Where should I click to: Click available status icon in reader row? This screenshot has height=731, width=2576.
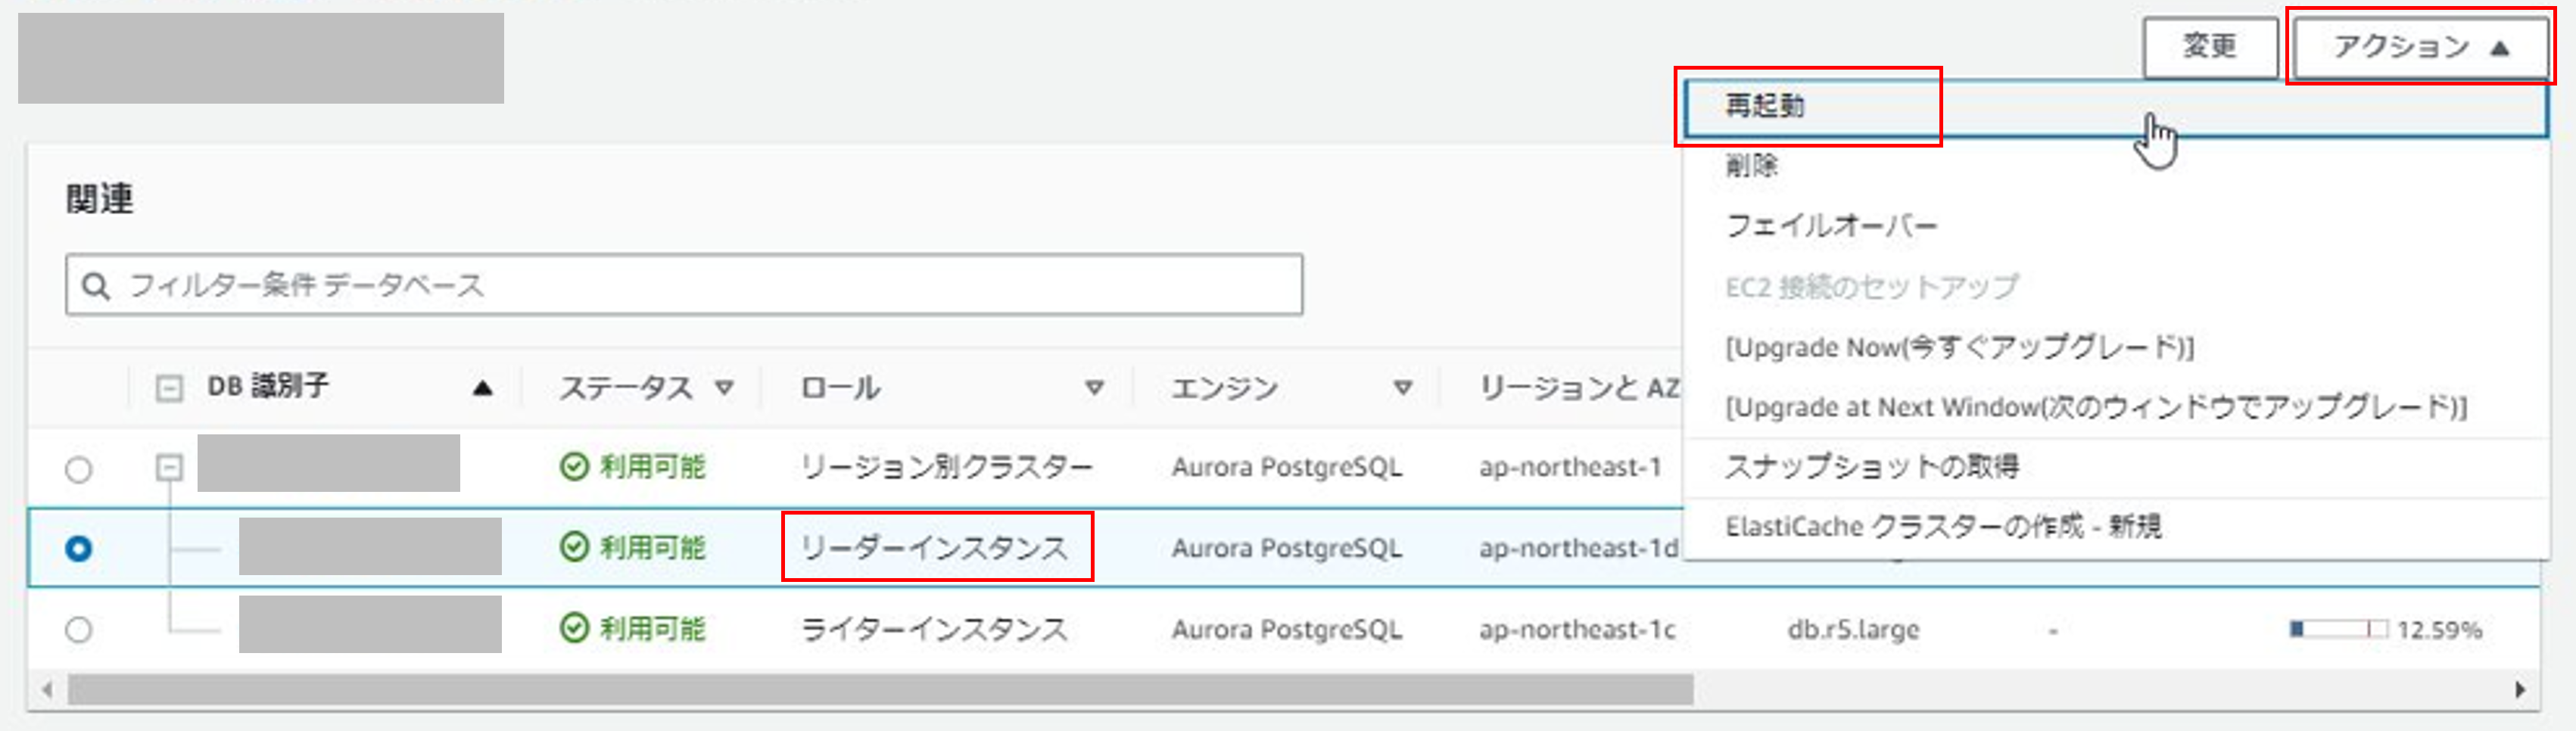(574, 548)
